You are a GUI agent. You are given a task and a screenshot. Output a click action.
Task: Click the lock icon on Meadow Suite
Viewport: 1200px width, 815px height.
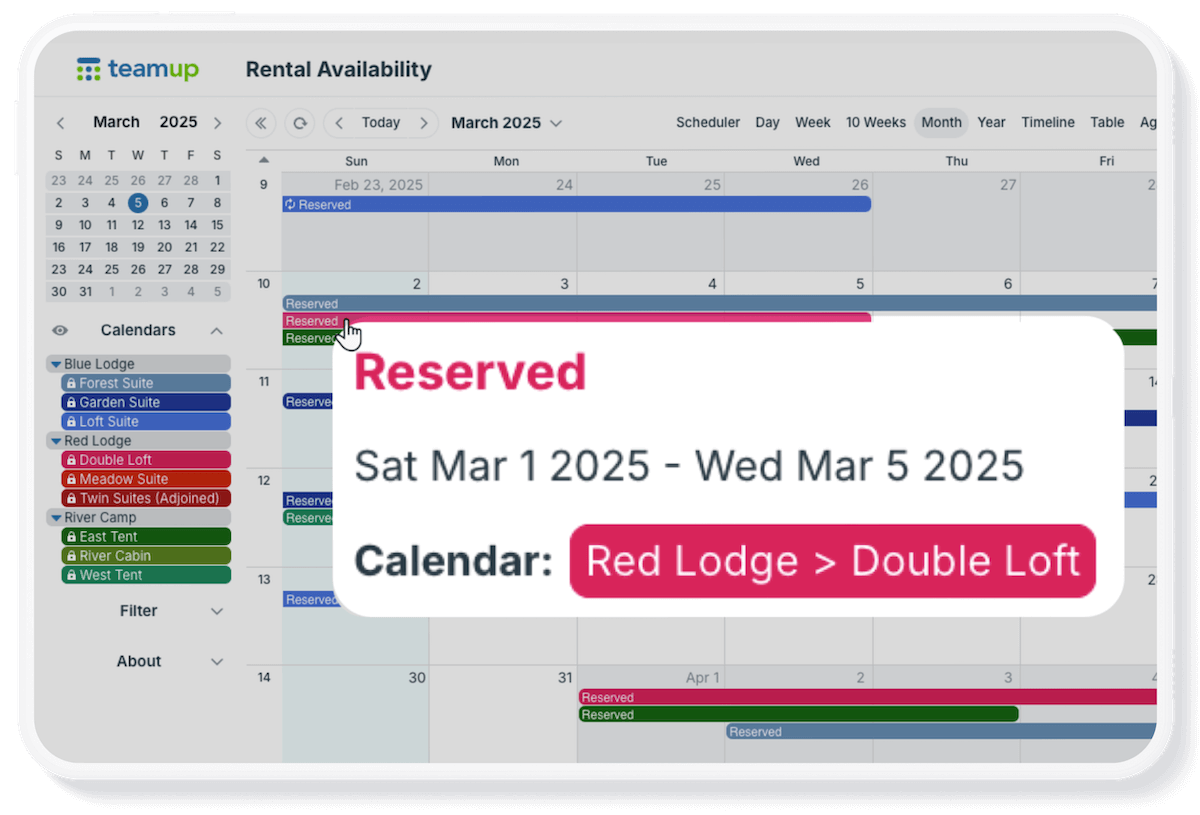click(x=71, y=479)
